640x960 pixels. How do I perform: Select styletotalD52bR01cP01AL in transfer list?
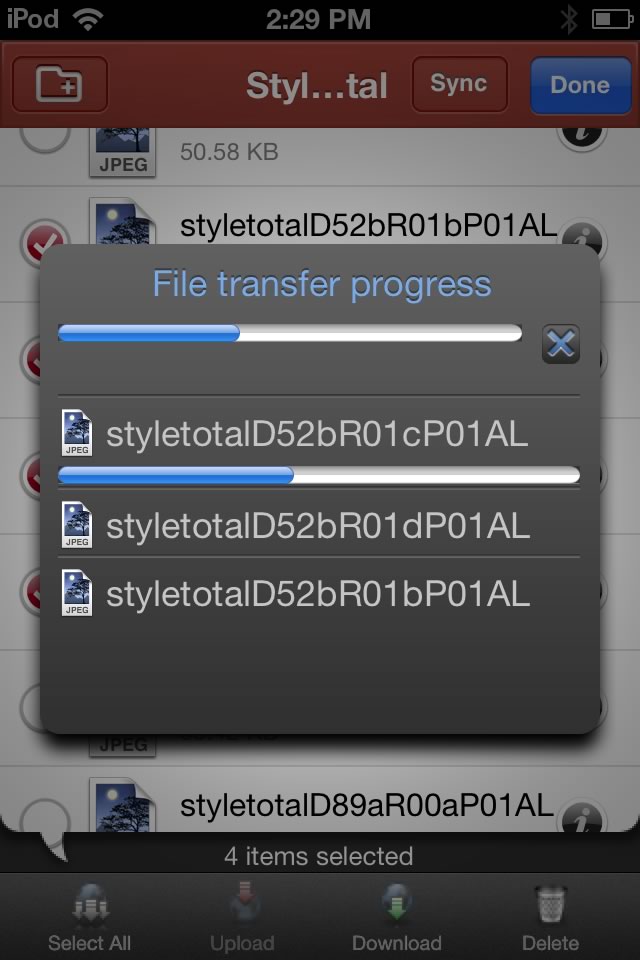pyautogui.click(x=318, y=433)
